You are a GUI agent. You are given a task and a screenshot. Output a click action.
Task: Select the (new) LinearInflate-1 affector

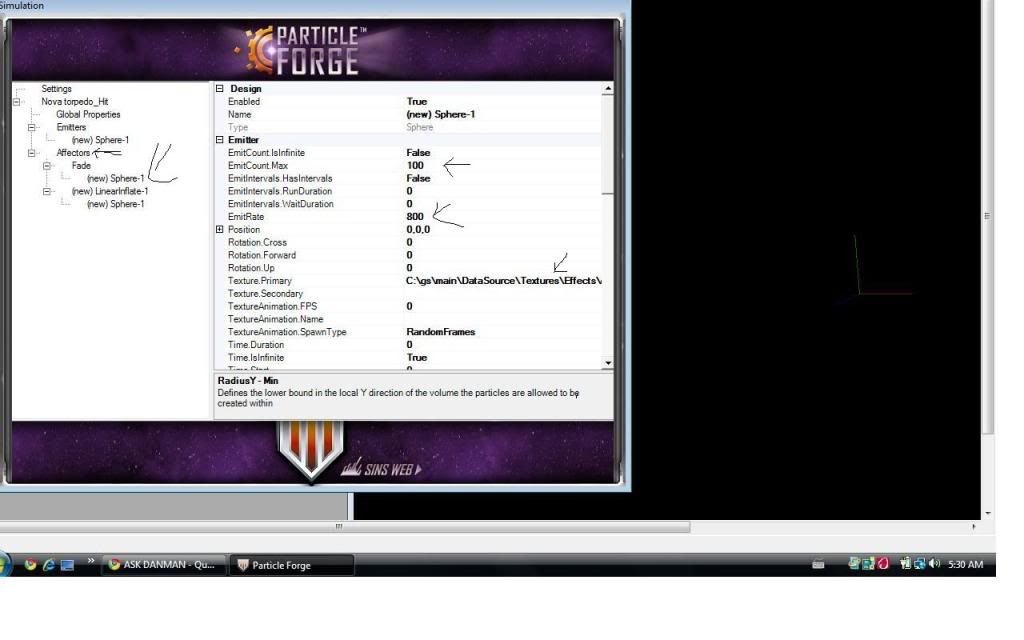tap(110, 191)
